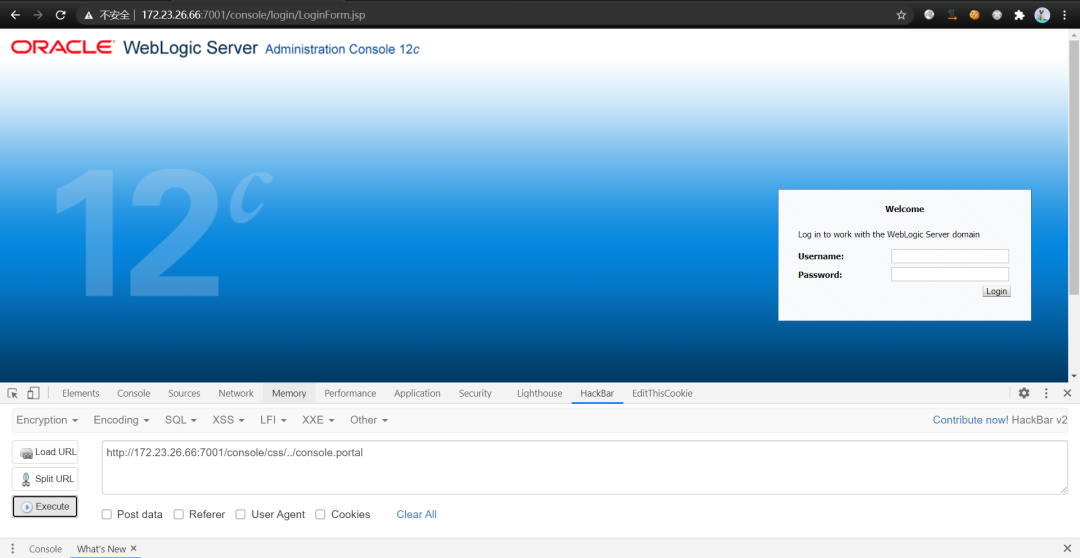Expand the Encryption dropdown
1080x558 pixels.
point(47,420)
